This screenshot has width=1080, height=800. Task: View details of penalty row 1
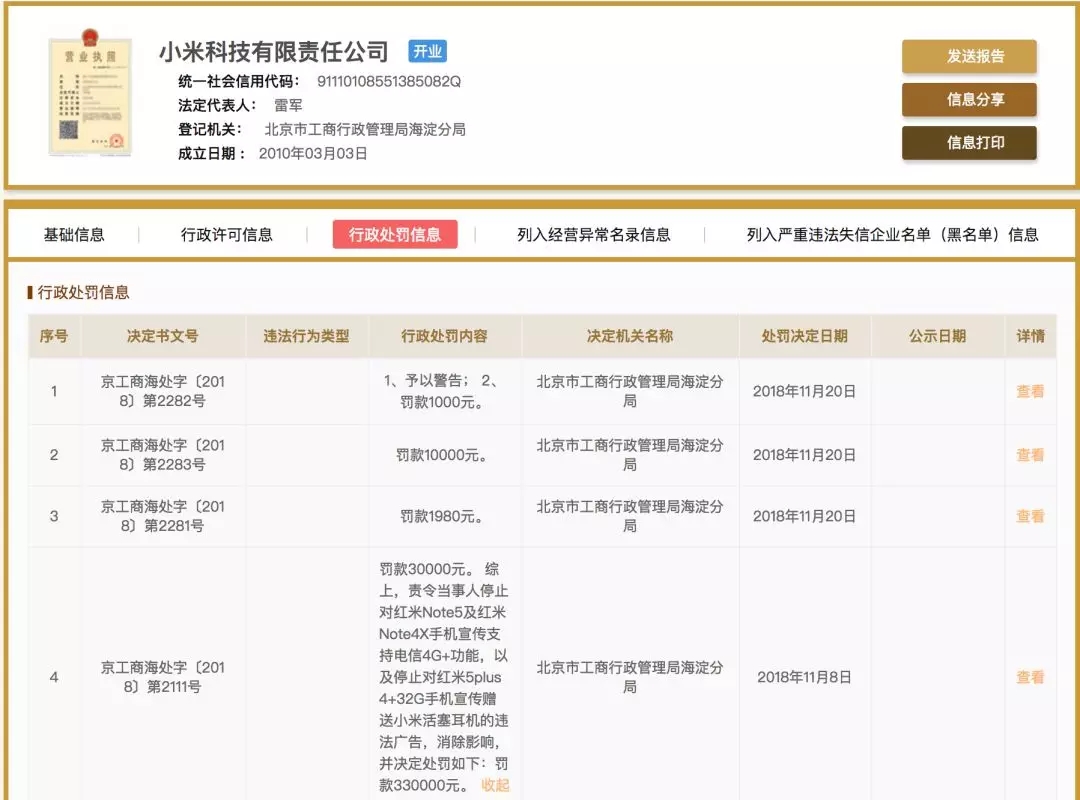click(1030, 391)
